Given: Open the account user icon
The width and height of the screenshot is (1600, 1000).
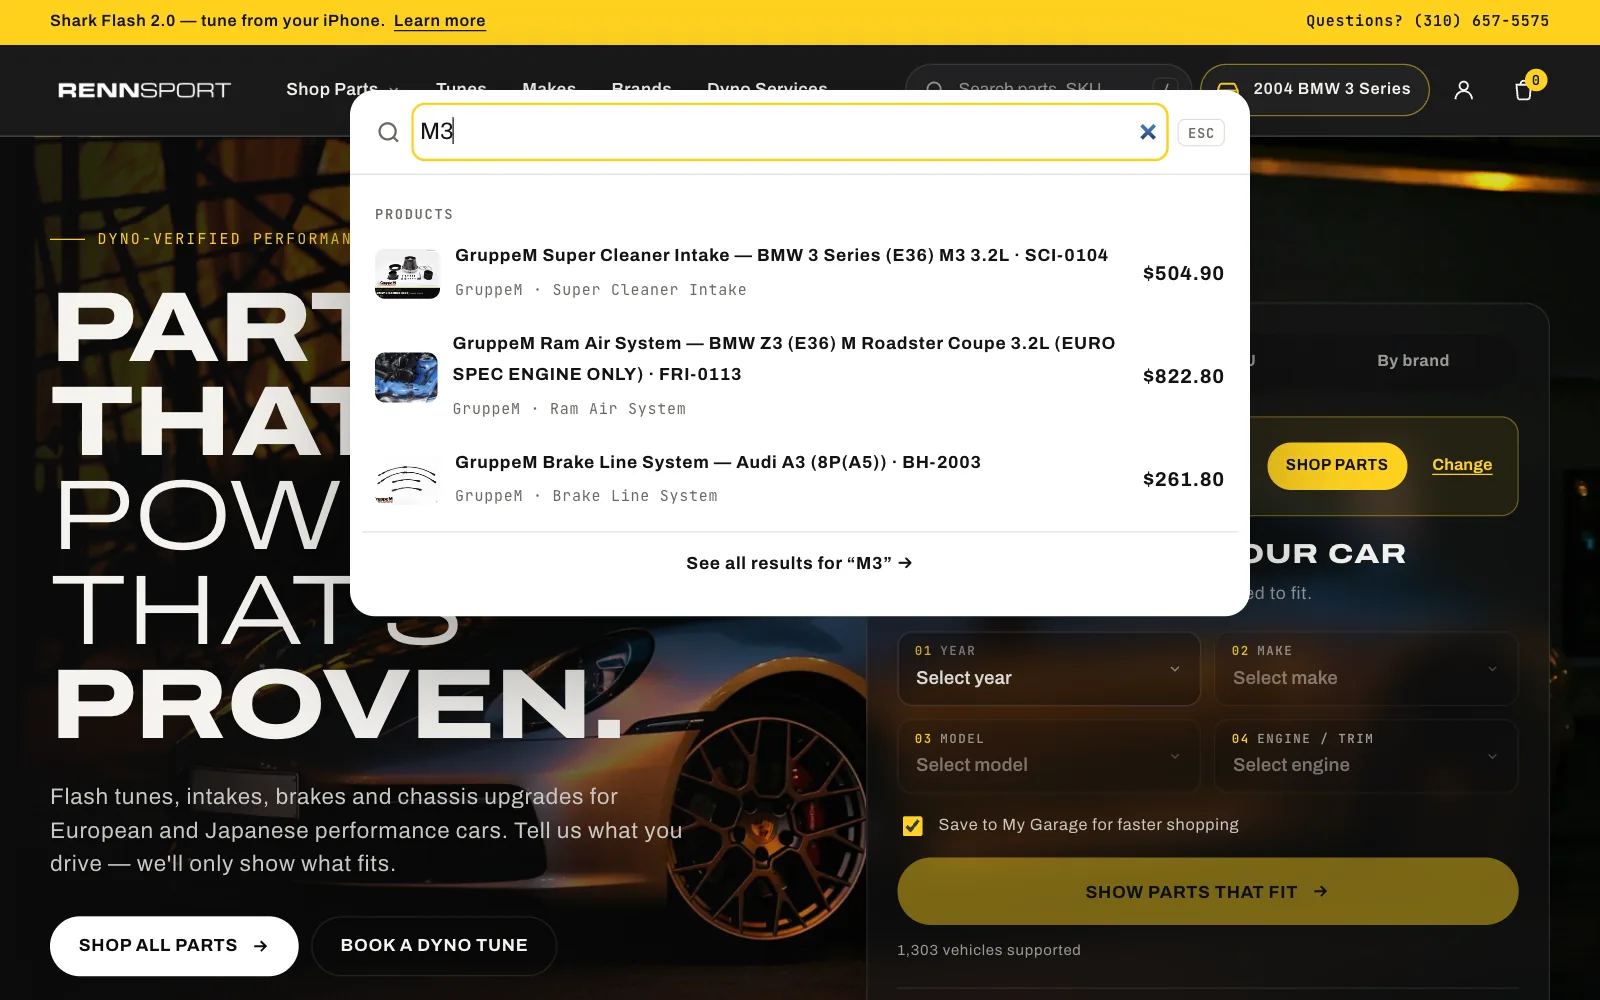Looking at the screenshot, I should (1463, 90).
